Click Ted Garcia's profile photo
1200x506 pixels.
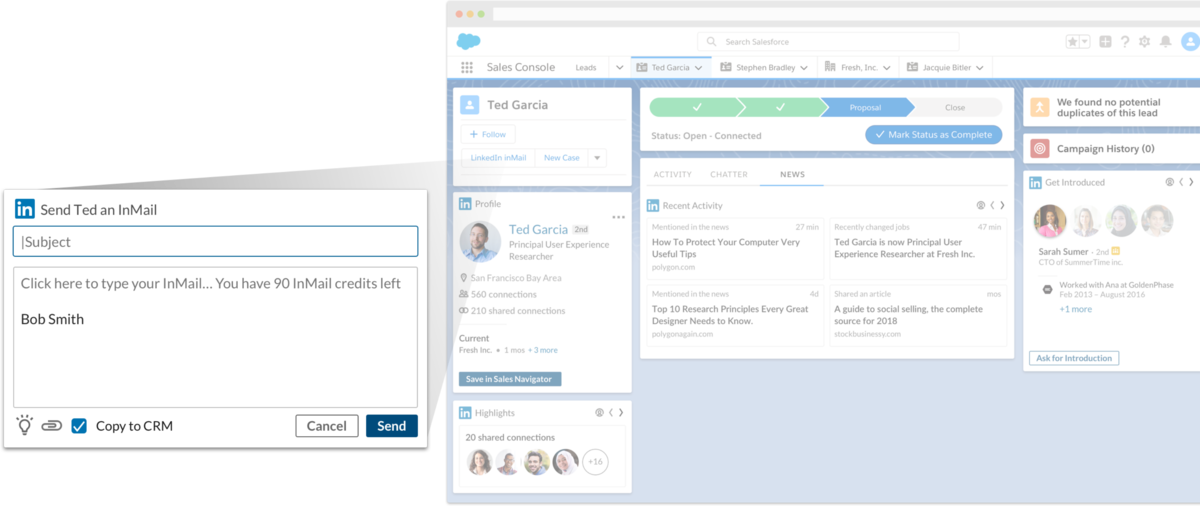pos(480,242)
